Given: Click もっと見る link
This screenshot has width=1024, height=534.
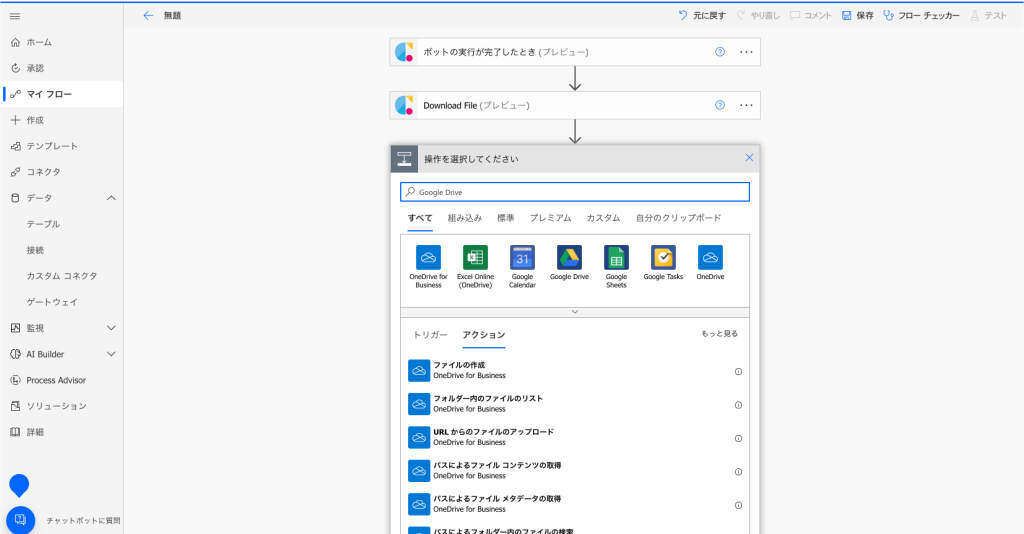Looking at the screenshot, I should [x=720, y=334].
